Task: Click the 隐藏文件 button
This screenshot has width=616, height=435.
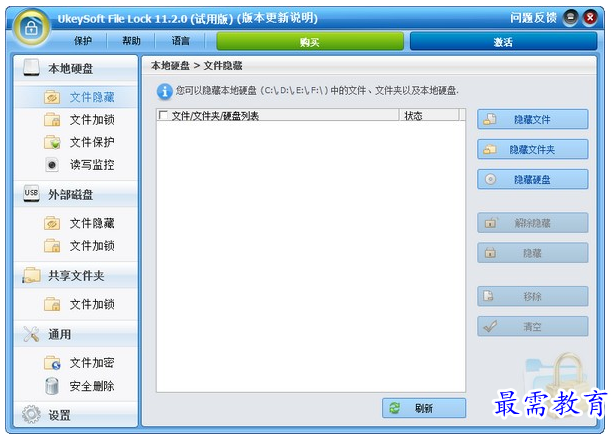Action: (533, 119)
